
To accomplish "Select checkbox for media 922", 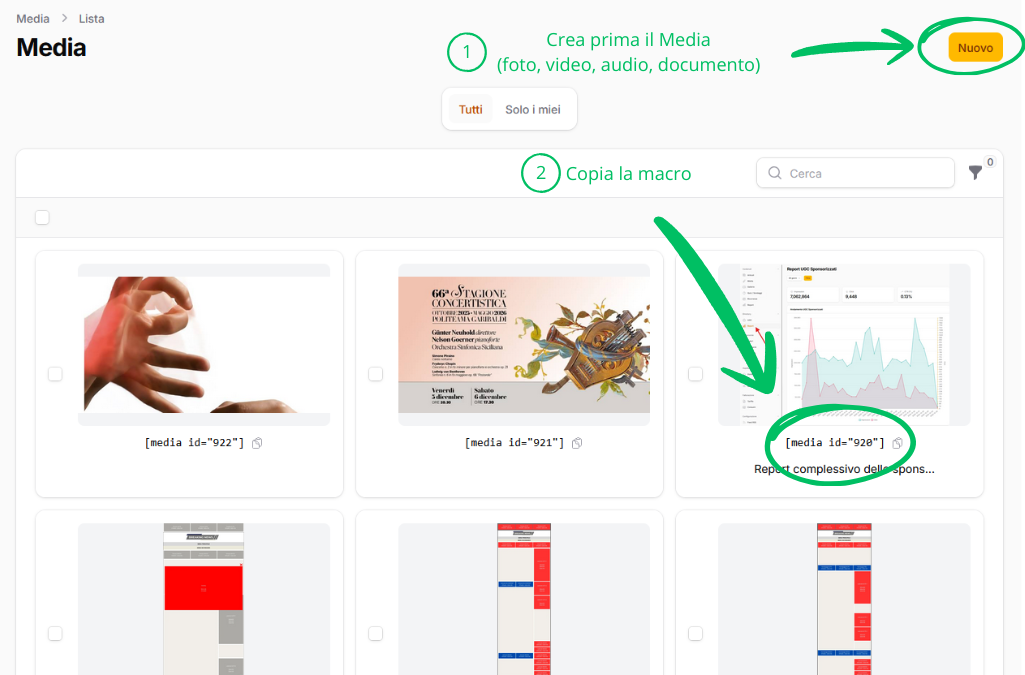I will 55,374.
